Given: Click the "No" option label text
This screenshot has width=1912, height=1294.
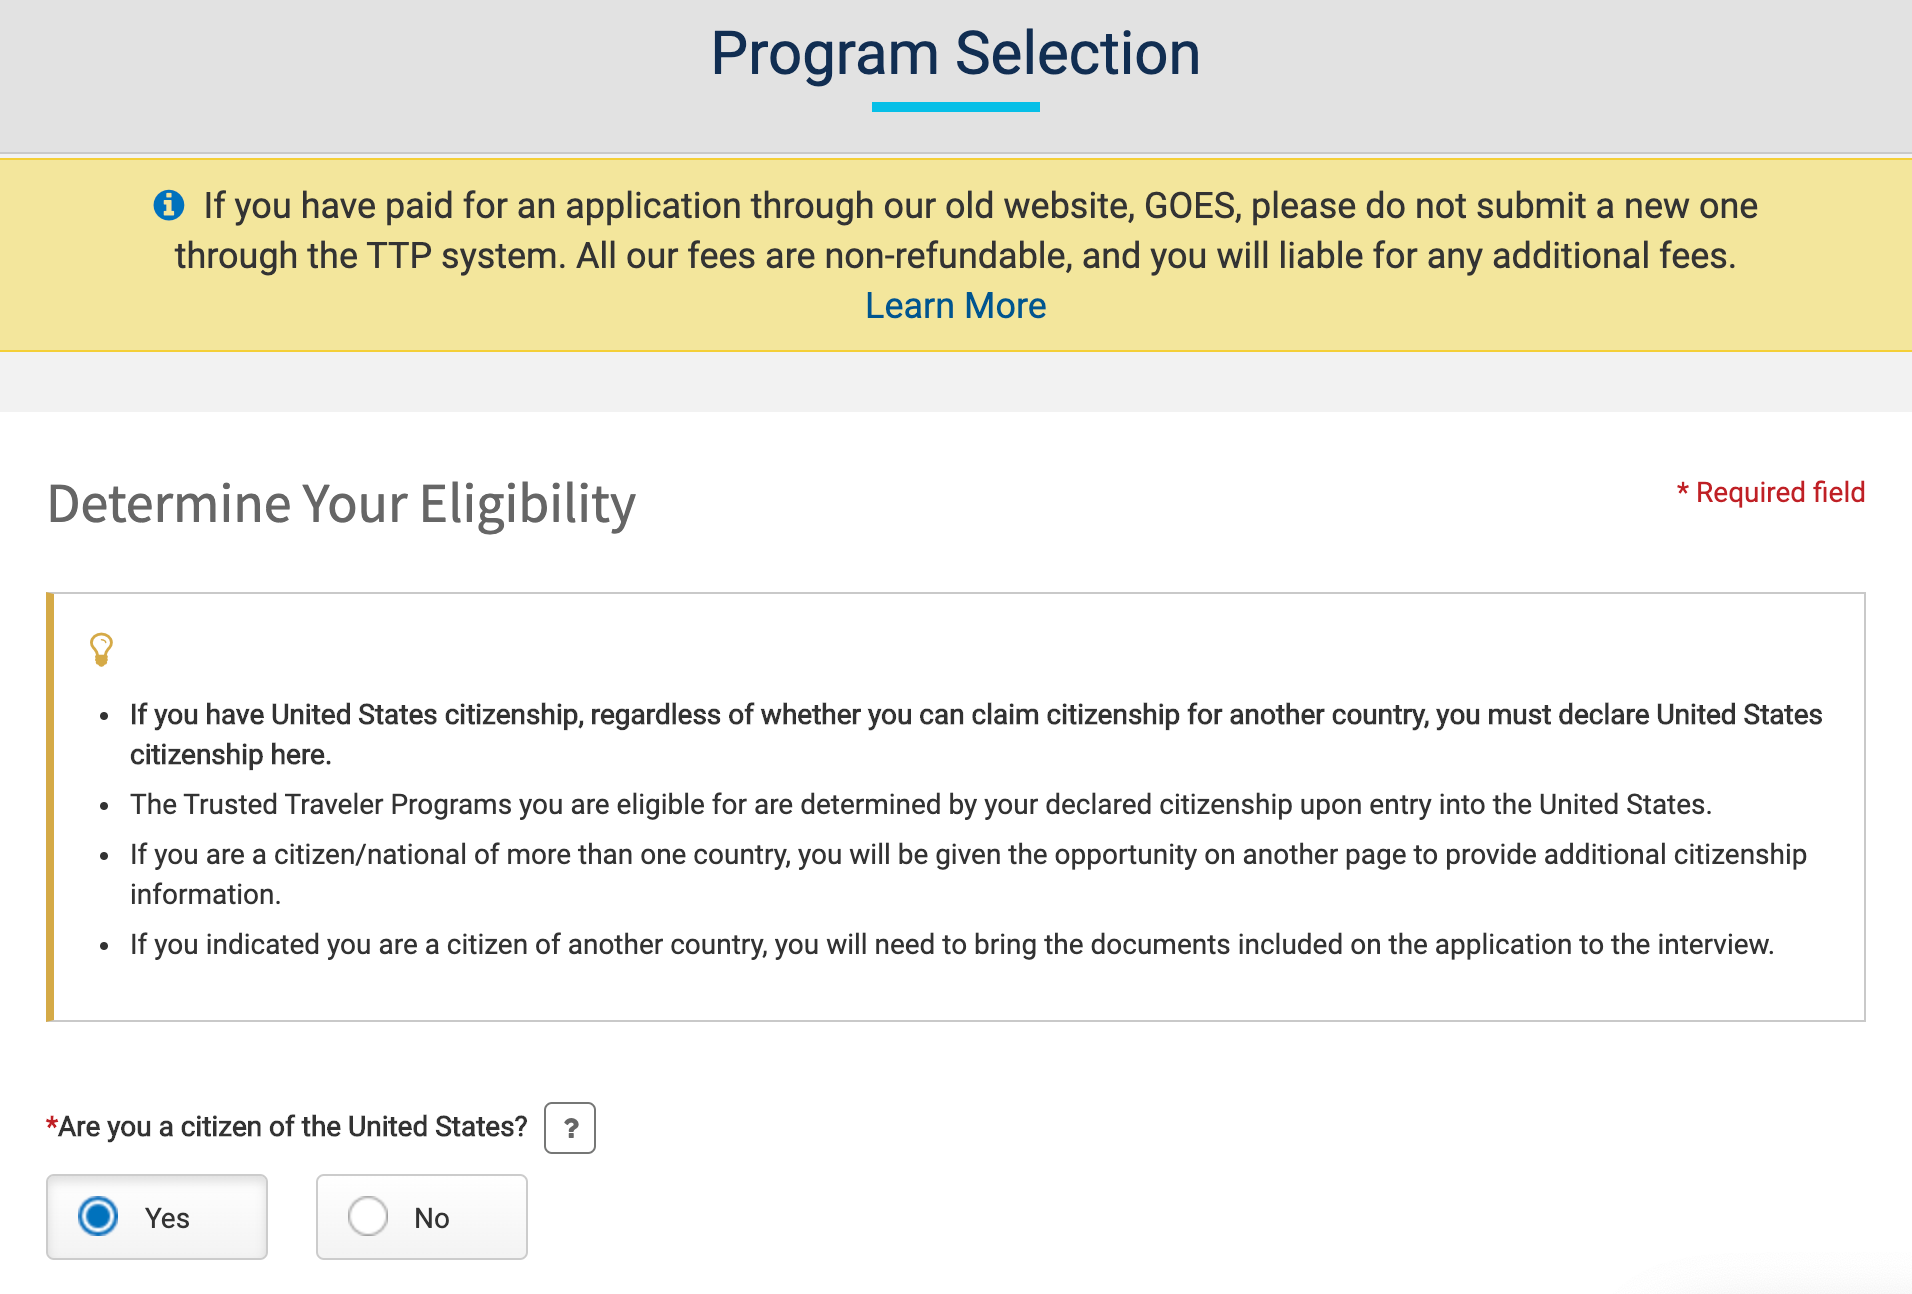Looking at the screenshot, I should [432, 1218].
